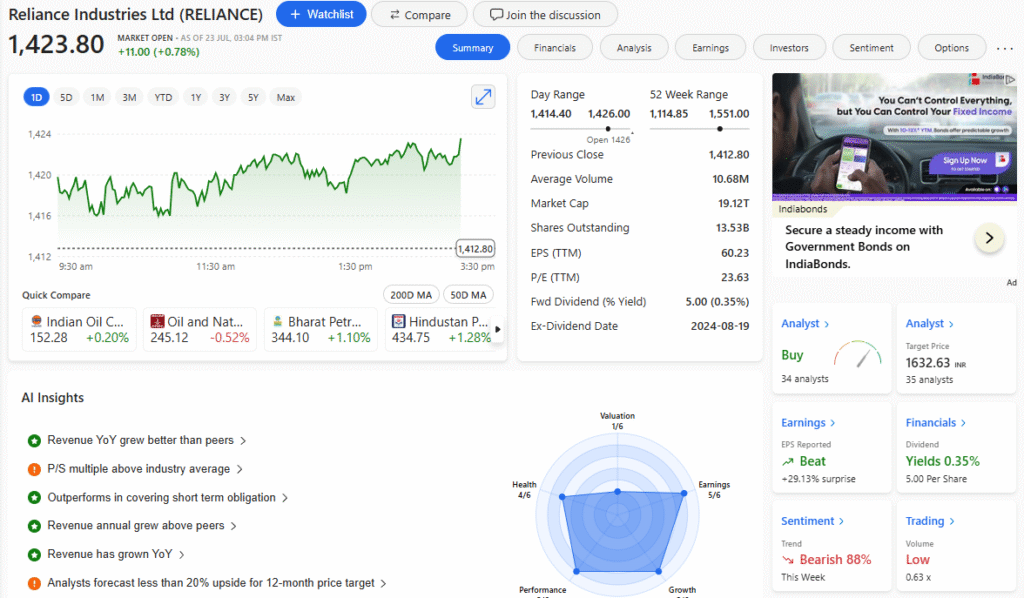Click the circular arrow on the IndiaBonds ad

click(989, 238)
